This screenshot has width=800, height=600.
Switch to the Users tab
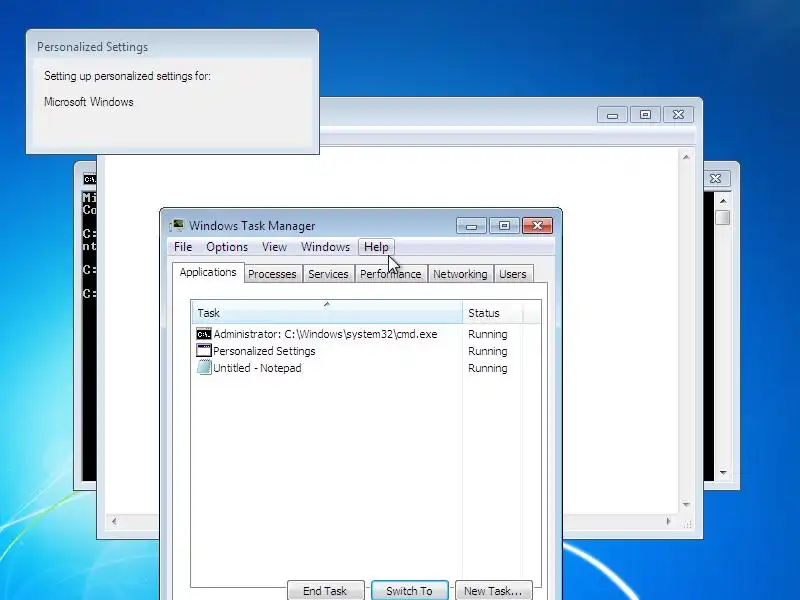513,274
